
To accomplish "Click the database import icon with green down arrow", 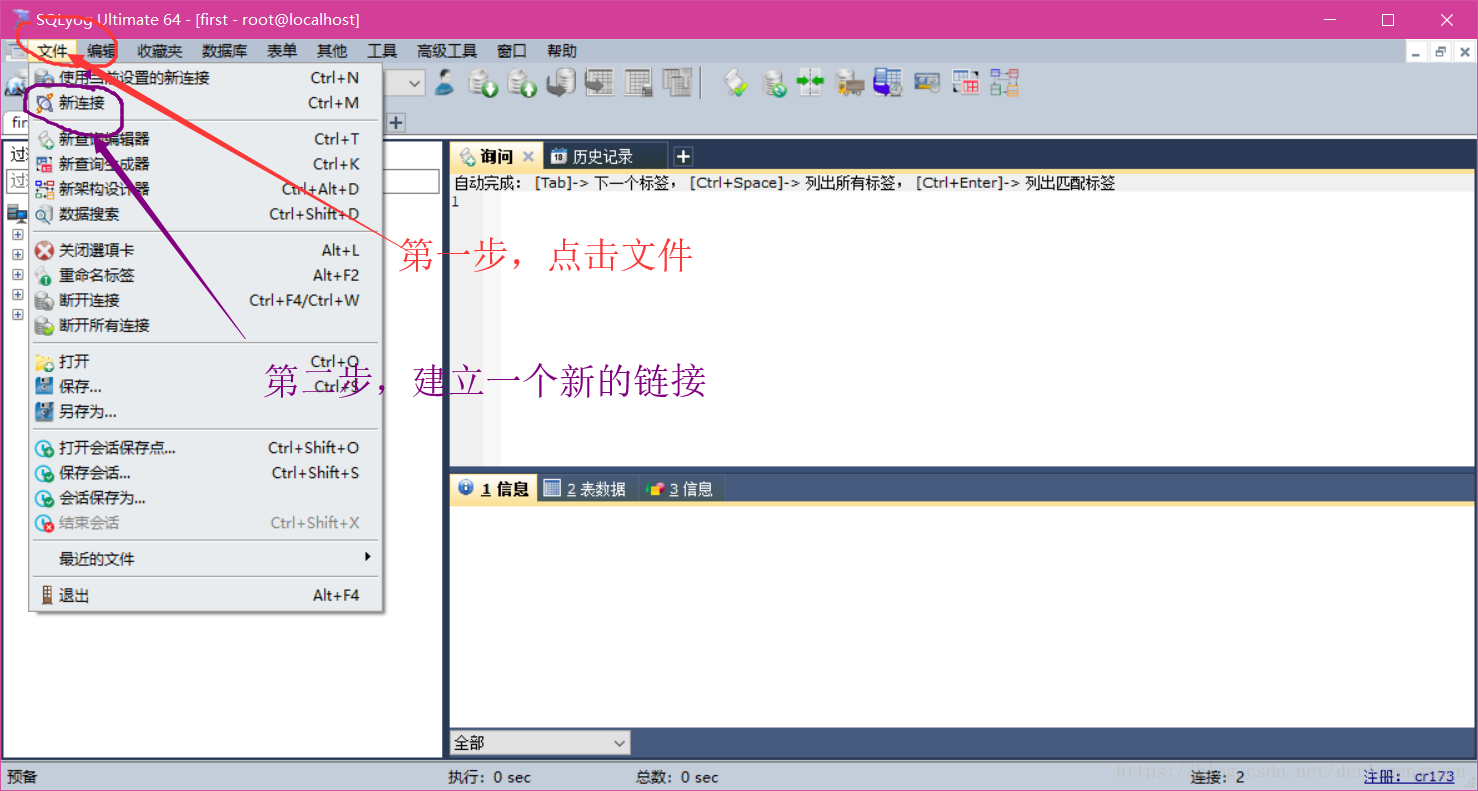I will coord(484,83).
